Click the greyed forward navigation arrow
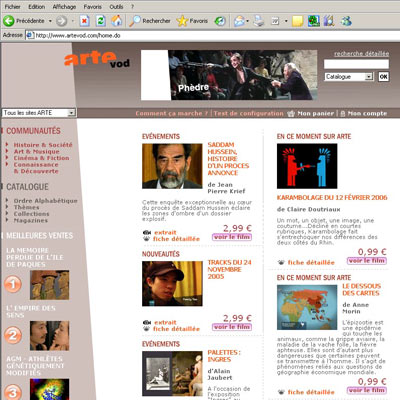400x400 pixels. (61, 21)
